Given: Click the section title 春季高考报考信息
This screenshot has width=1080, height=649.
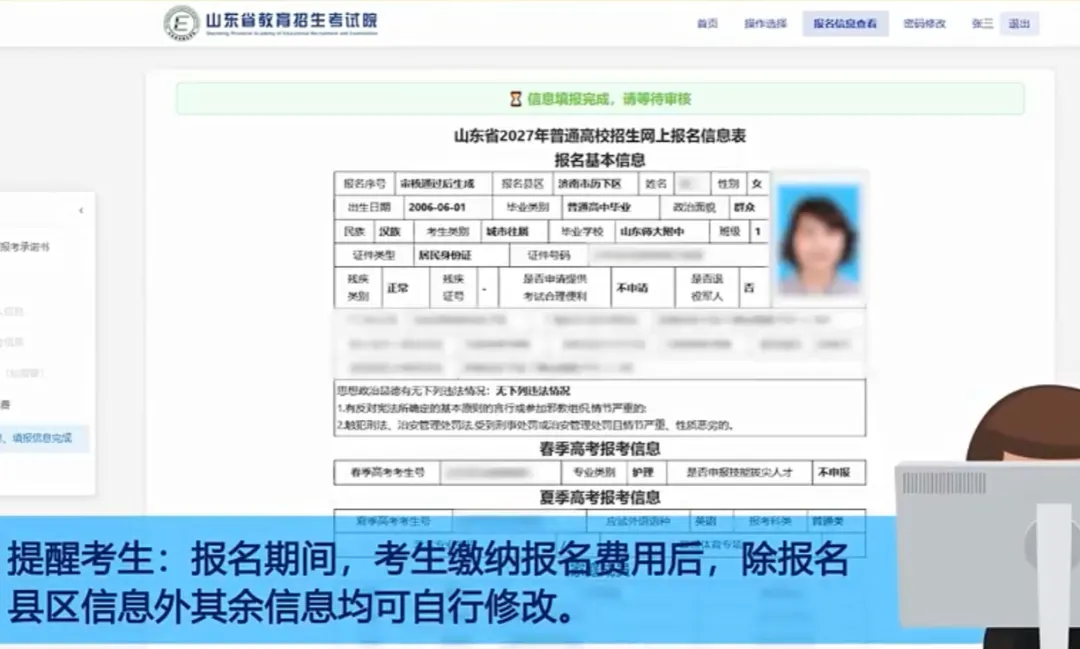Looking at the screenshot, I should pyautogui.click(x=600, y=449).
